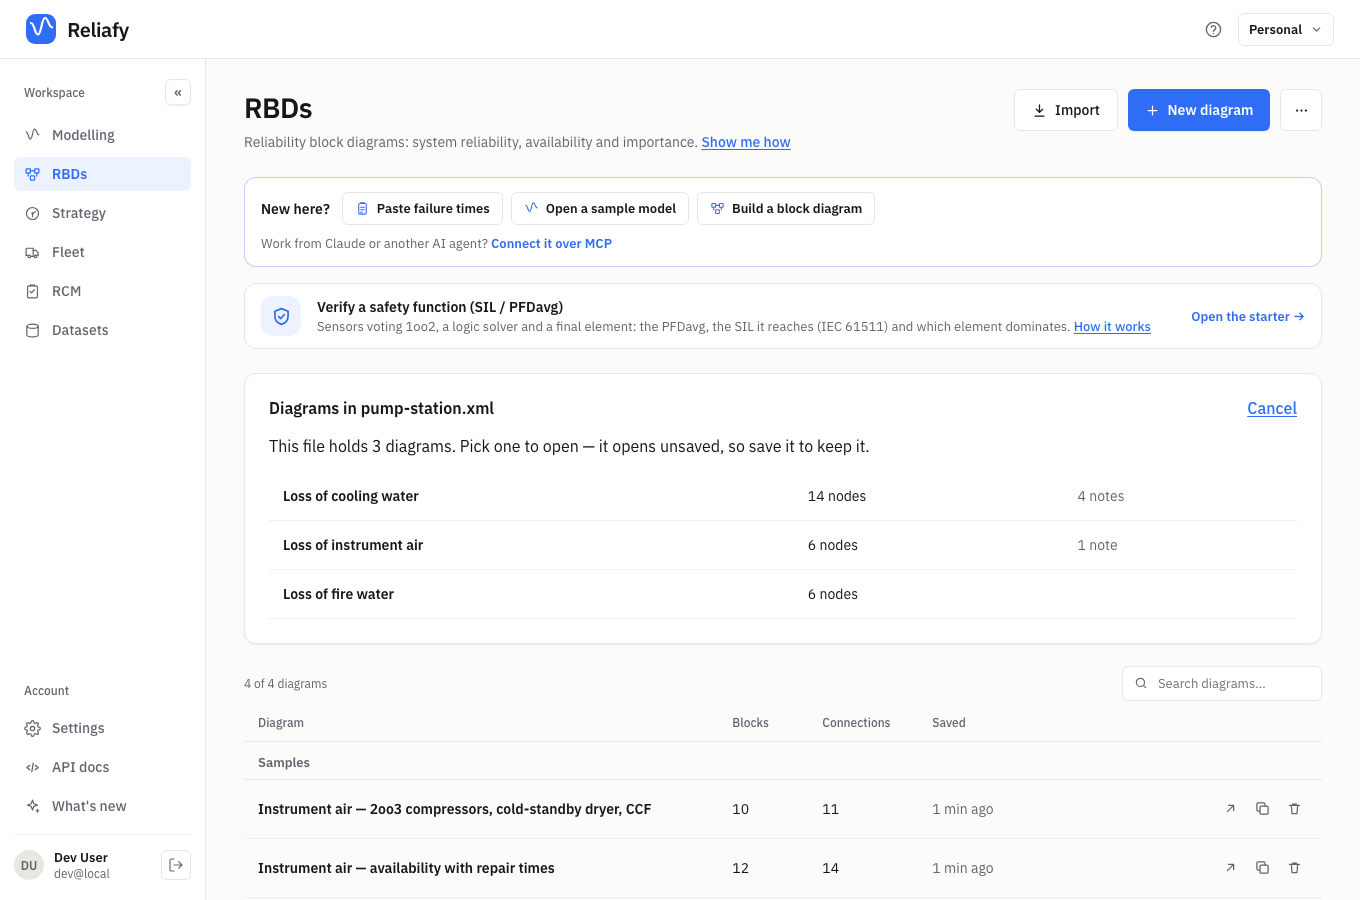1360x900 pixels.
Task: Click Open a sample model
Action: point(600,208)
